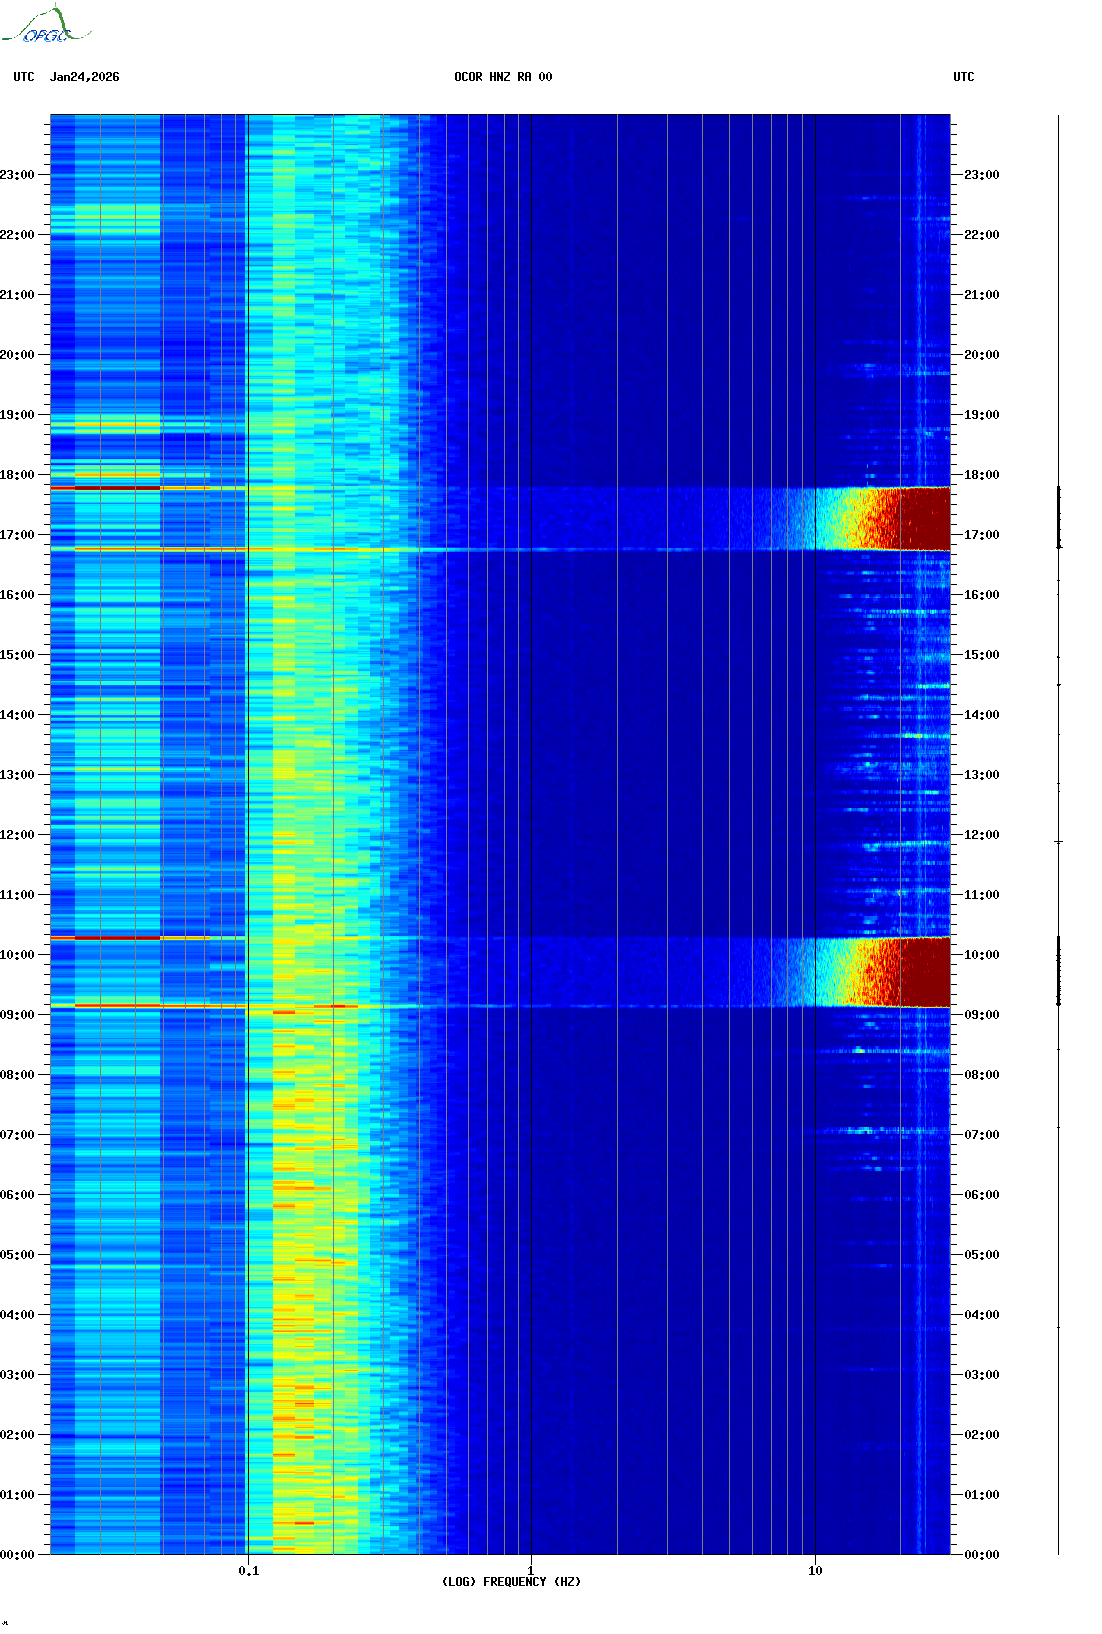Click the left-axis 11:00 time label
Image resolution: width=1102 pixels, height=1634 pixels.
[x=17, y=895]
